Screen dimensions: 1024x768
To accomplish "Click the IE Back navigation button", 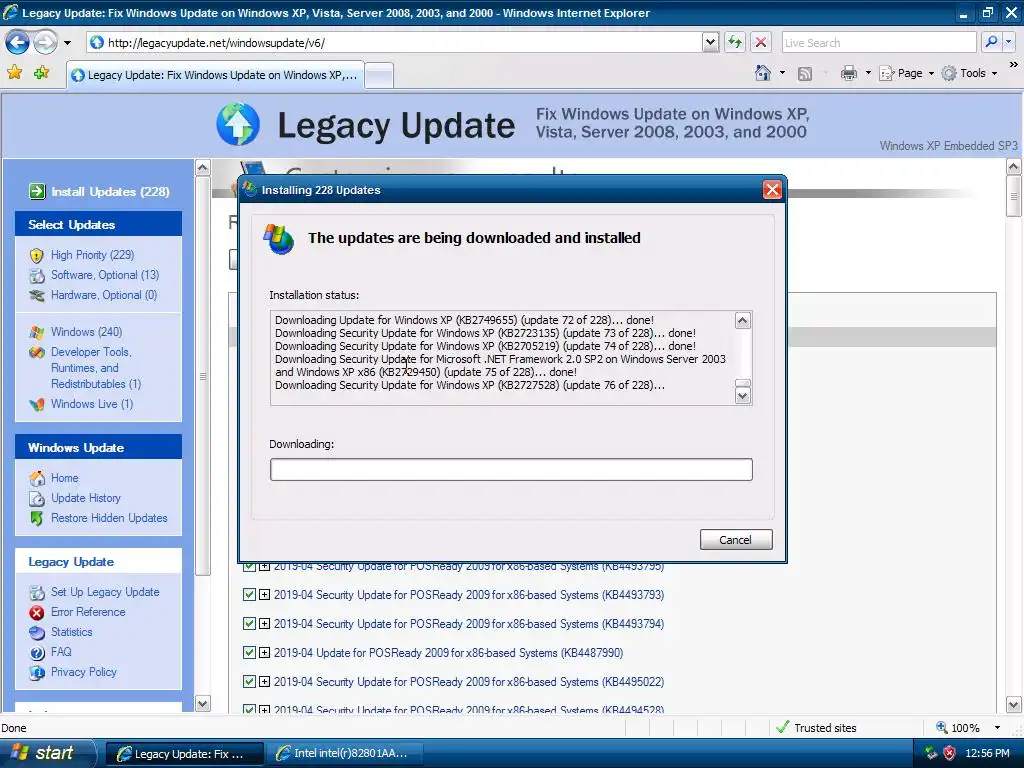I will coord(17,43).
